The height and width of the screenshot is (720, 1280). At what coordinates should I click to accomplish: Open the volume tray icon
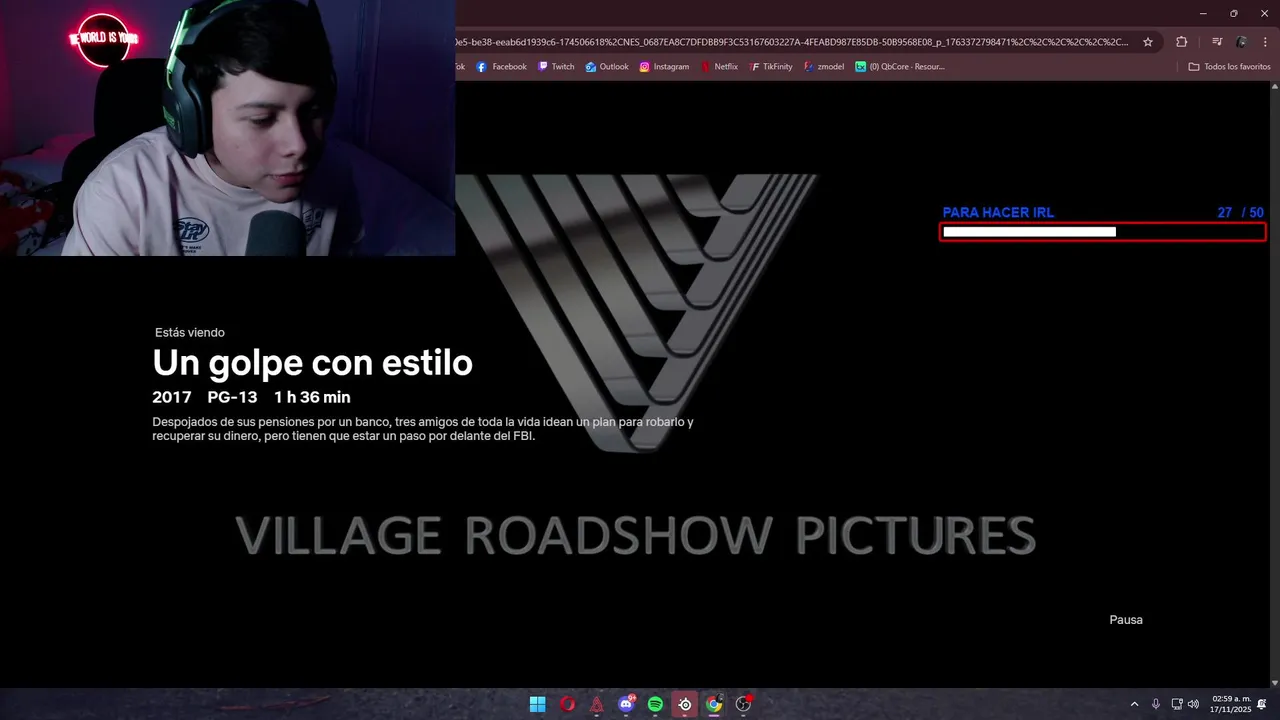(1193, 704)
